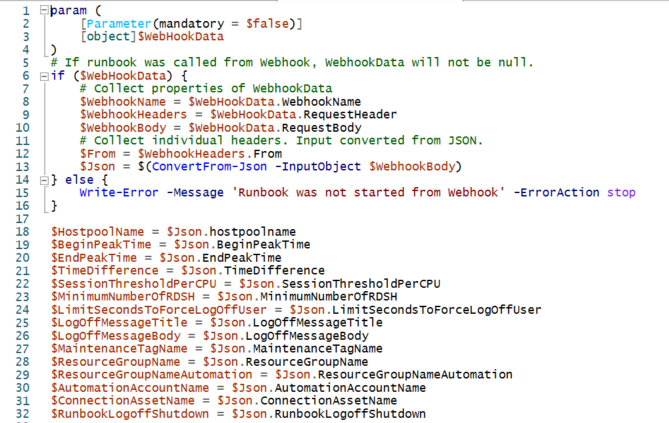669x423 pixels.
Task: Click the $WebhookHeaders.From expression
Action: [x=209, y=154]
